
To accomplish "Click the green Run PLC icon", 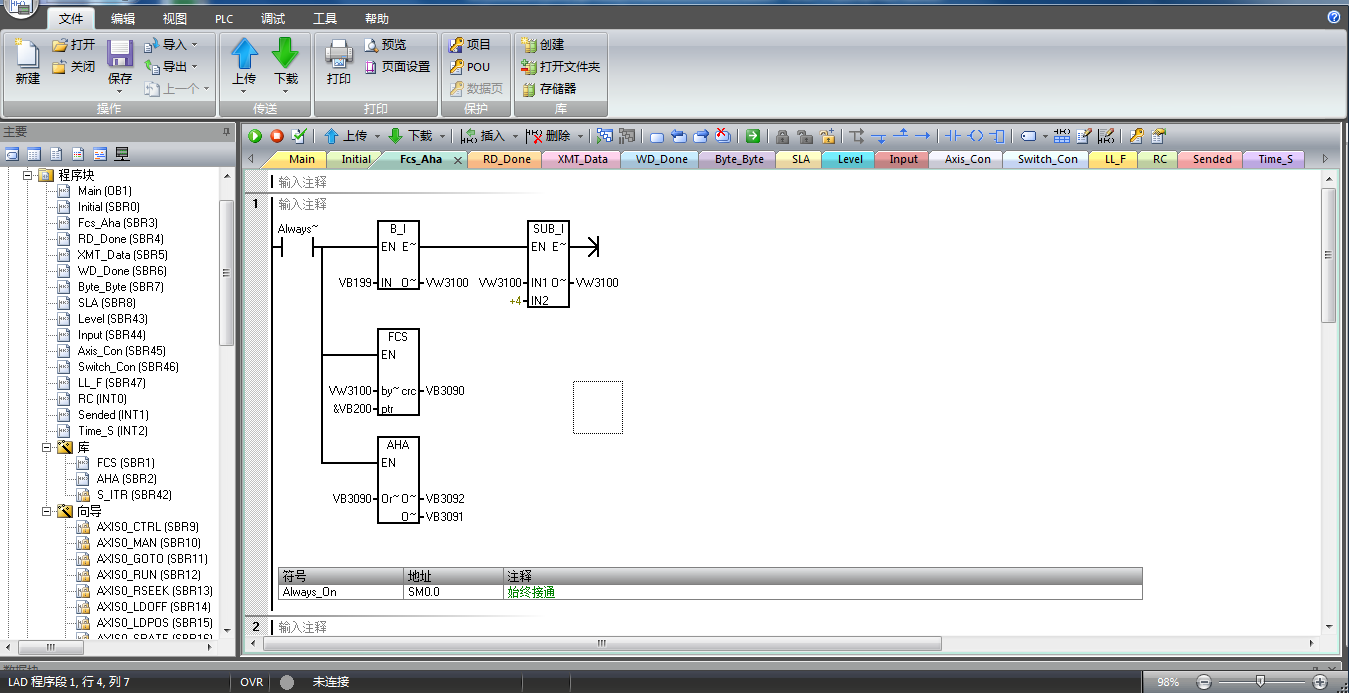I will click(255, 136).
